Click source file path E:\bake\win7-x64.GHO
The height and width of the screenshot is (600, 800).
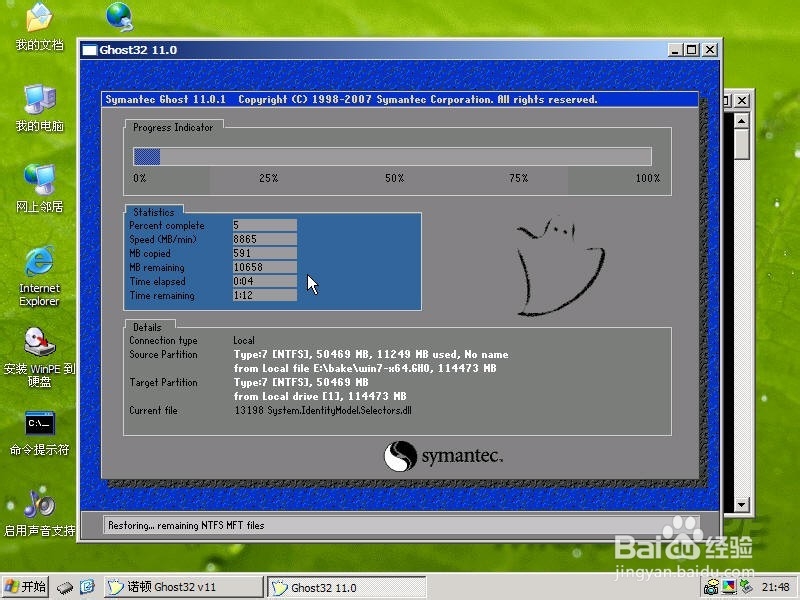(371, 368)
